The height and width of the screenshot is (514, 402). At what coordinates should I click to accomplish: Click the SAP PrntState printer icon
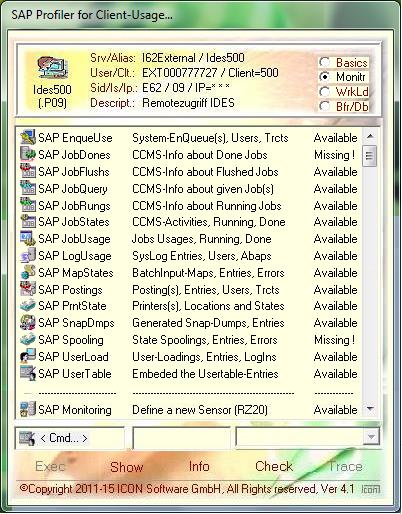[x=28, y=306]
